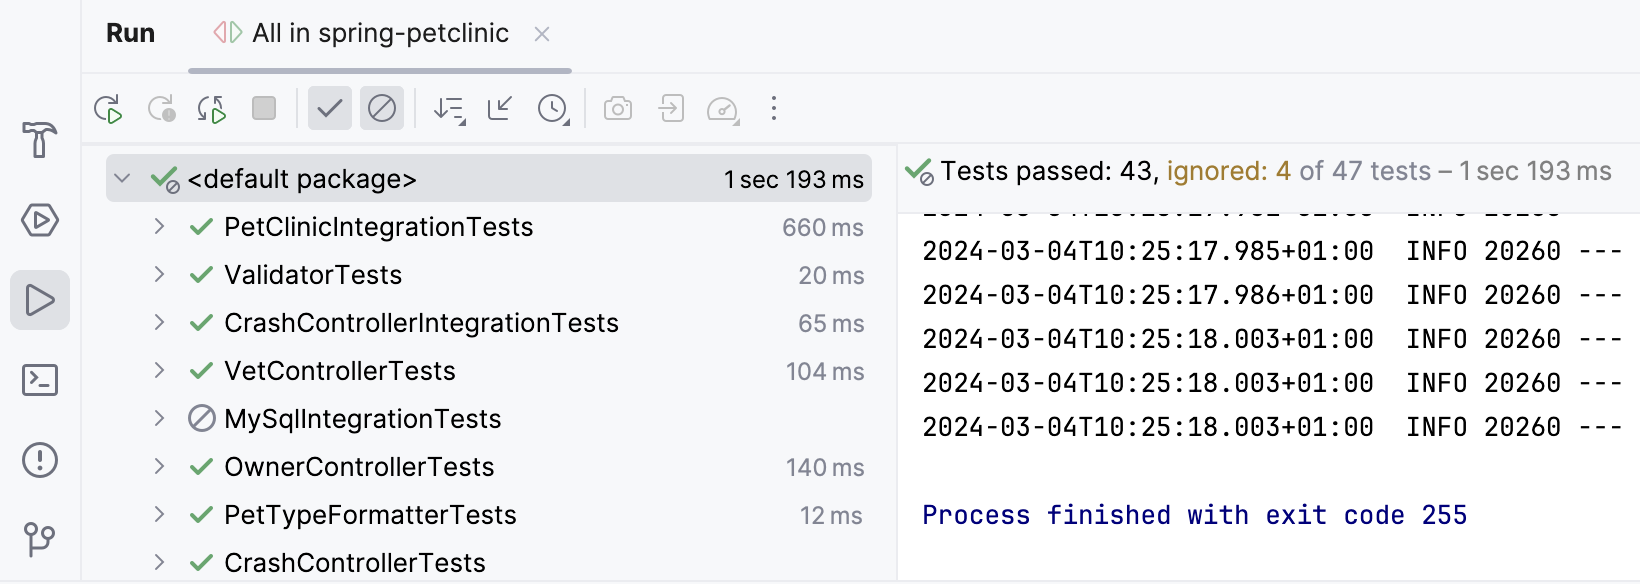Stop the running test process
Screen dimensions: 1640x584
pos(263,109)
